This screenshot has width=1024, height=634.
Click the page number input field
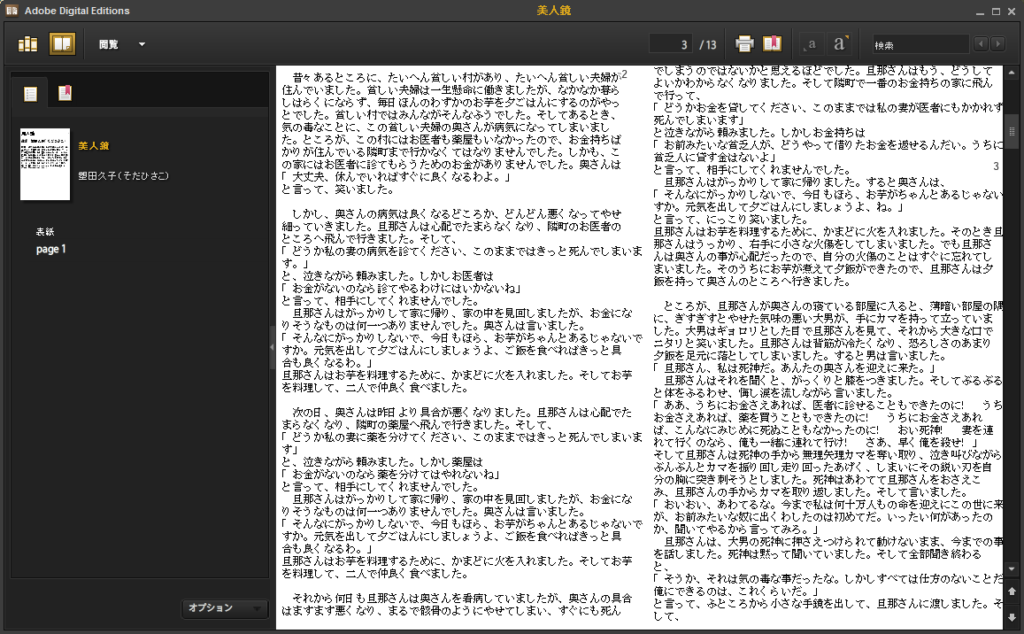click(672, 44)
